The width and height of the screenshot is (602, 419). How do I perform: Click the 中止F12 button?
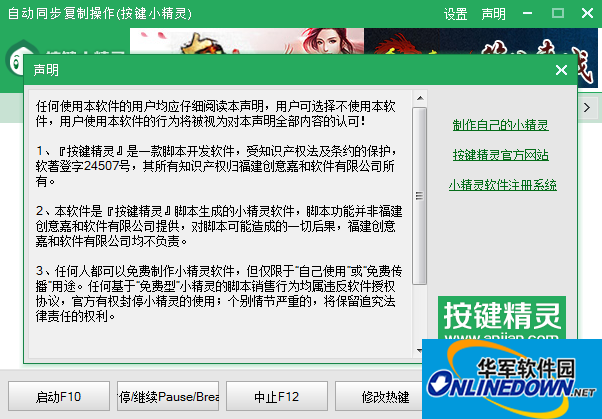(277, 396)
